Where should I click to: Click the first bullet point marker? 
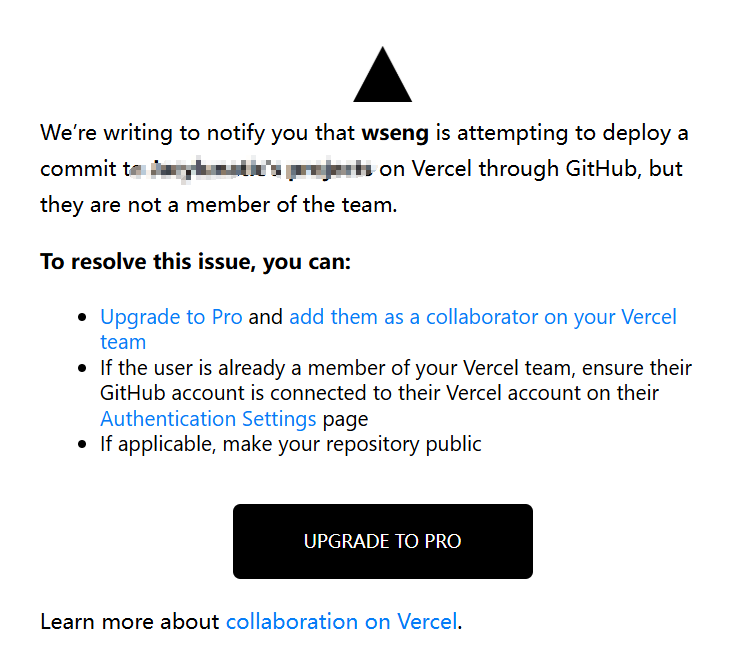pyautogui.click(x=82, y=317)
